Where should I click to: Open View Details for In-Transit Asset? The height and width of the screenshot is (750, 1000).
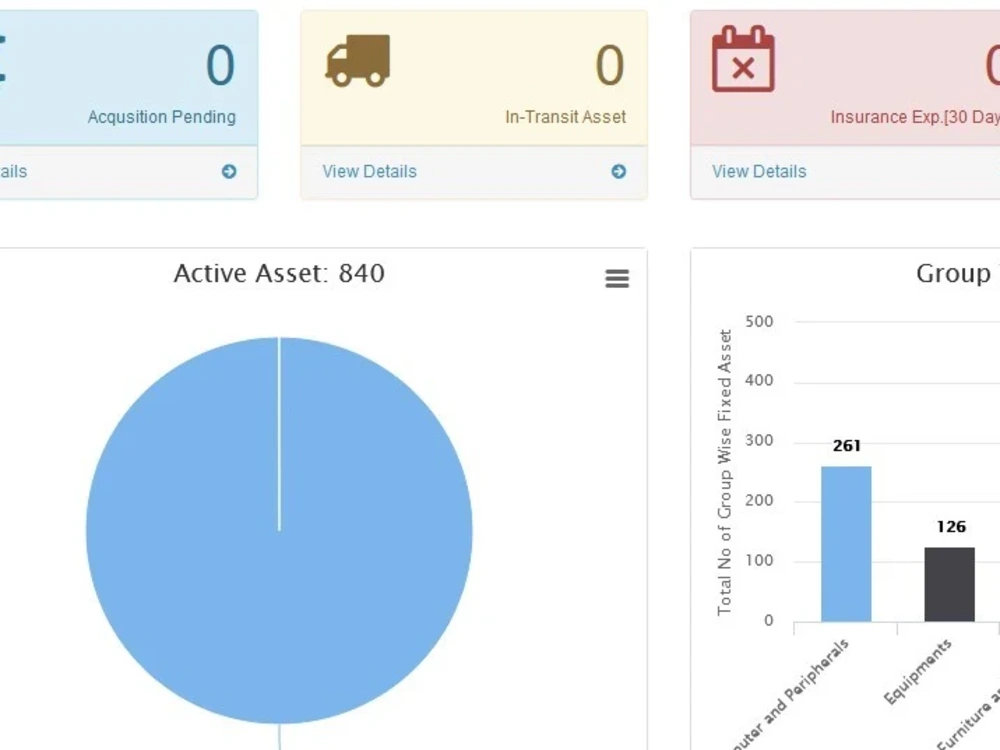(x=369, y=172)
